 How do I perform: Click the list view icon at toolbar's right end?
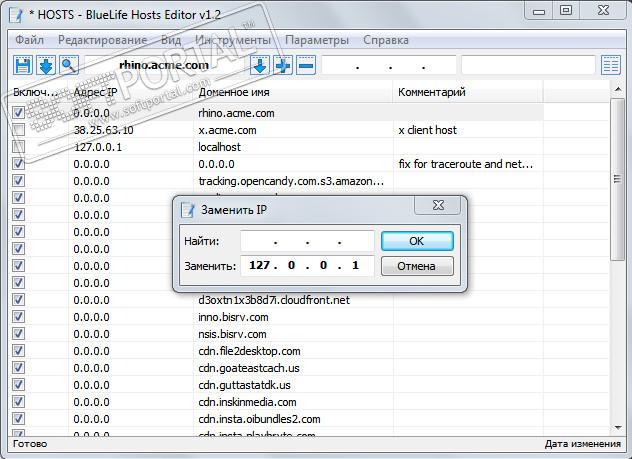pos(611,65)
